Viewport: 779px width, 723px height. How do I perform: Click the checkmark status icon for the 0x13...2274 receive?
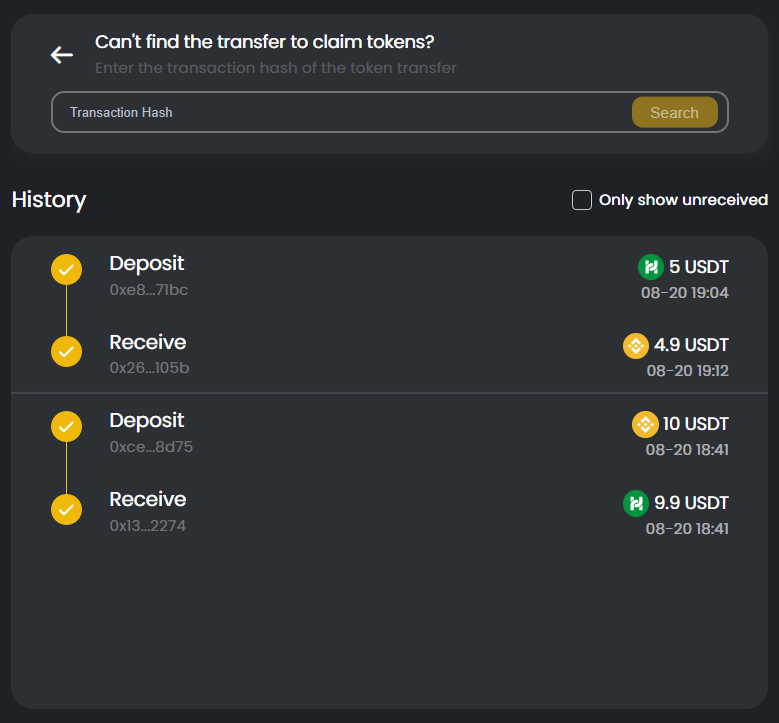(x=67, y=509)
